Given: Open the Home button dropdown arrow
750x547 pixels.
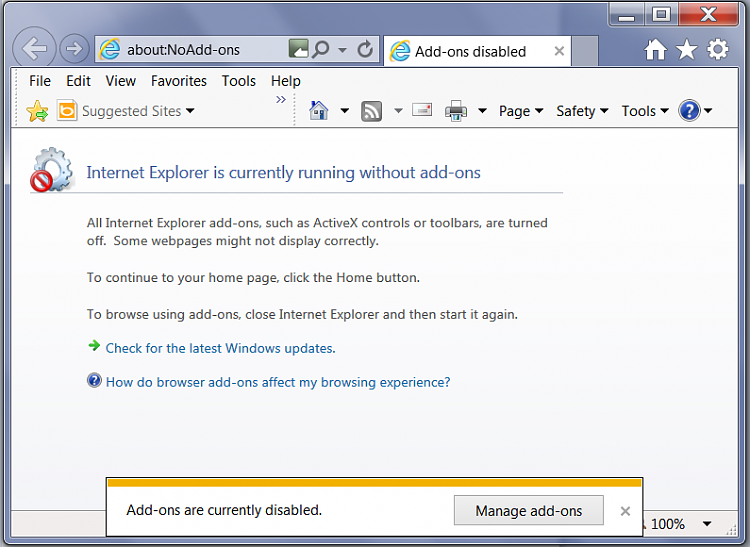Looking at the screenshot, I should 344,111.
